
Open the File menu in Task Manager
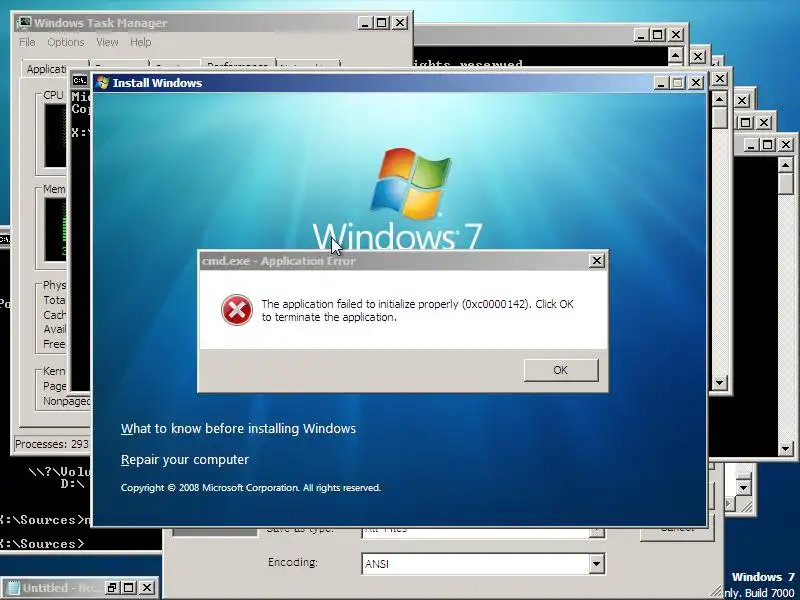27,42
